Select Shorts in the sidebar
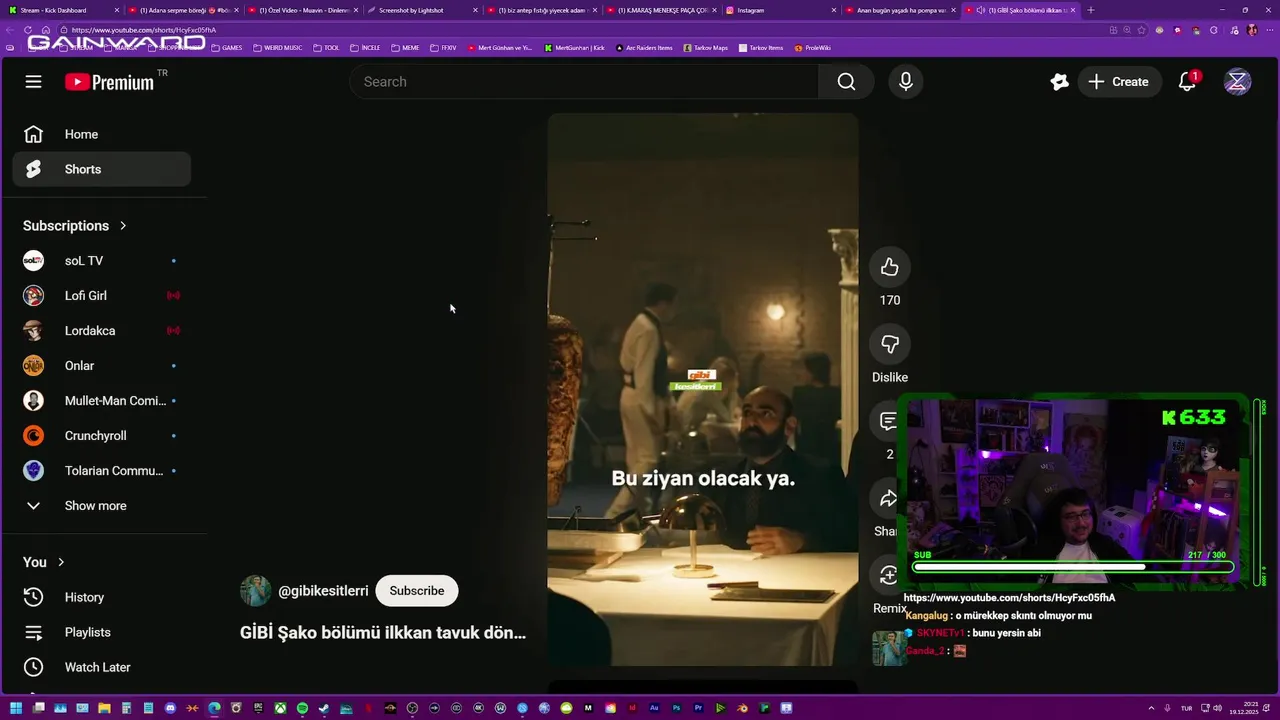The height and width of the screenshot is (720, 1280). coord(101,169)
